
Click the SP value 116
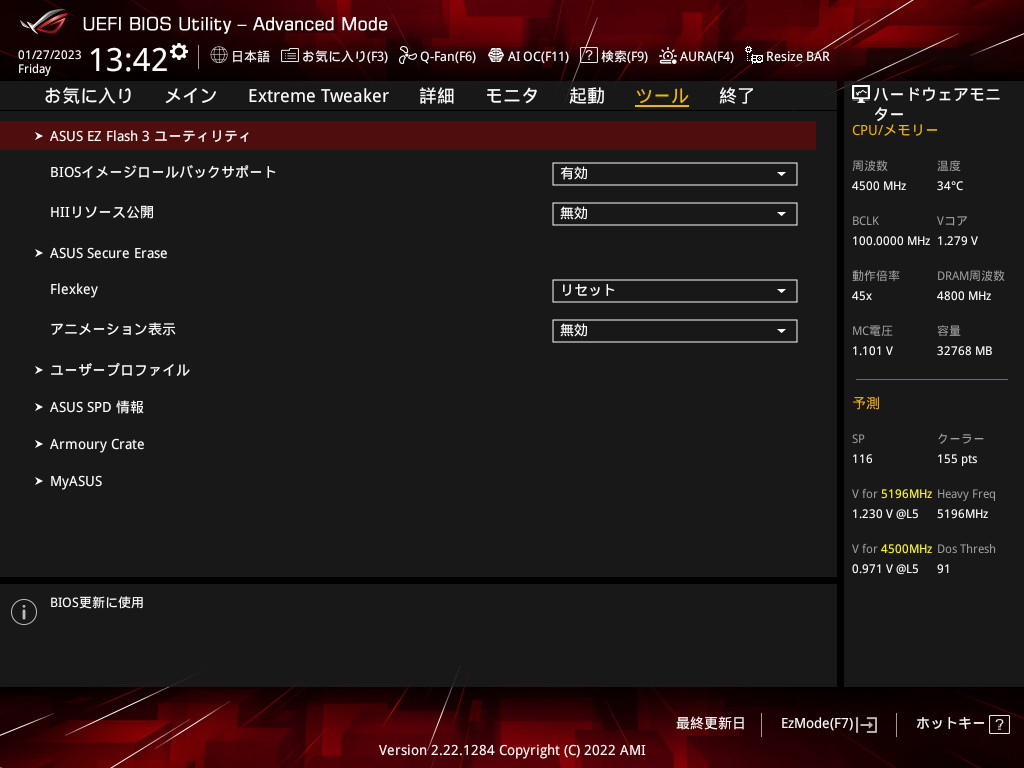(862, 458)
